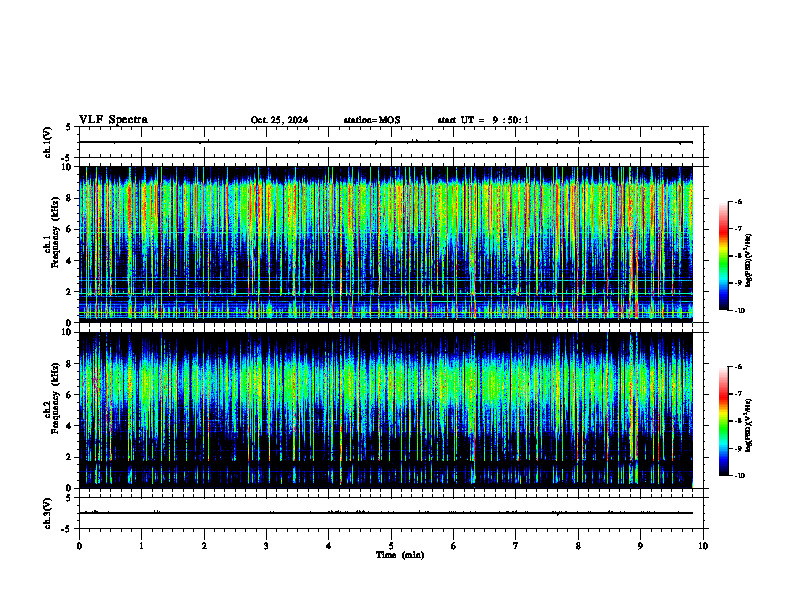Image resolution: width=792 pixels, height=612 pixels.
Task: Click time axis tick label "3"
Action: [266, 546]
